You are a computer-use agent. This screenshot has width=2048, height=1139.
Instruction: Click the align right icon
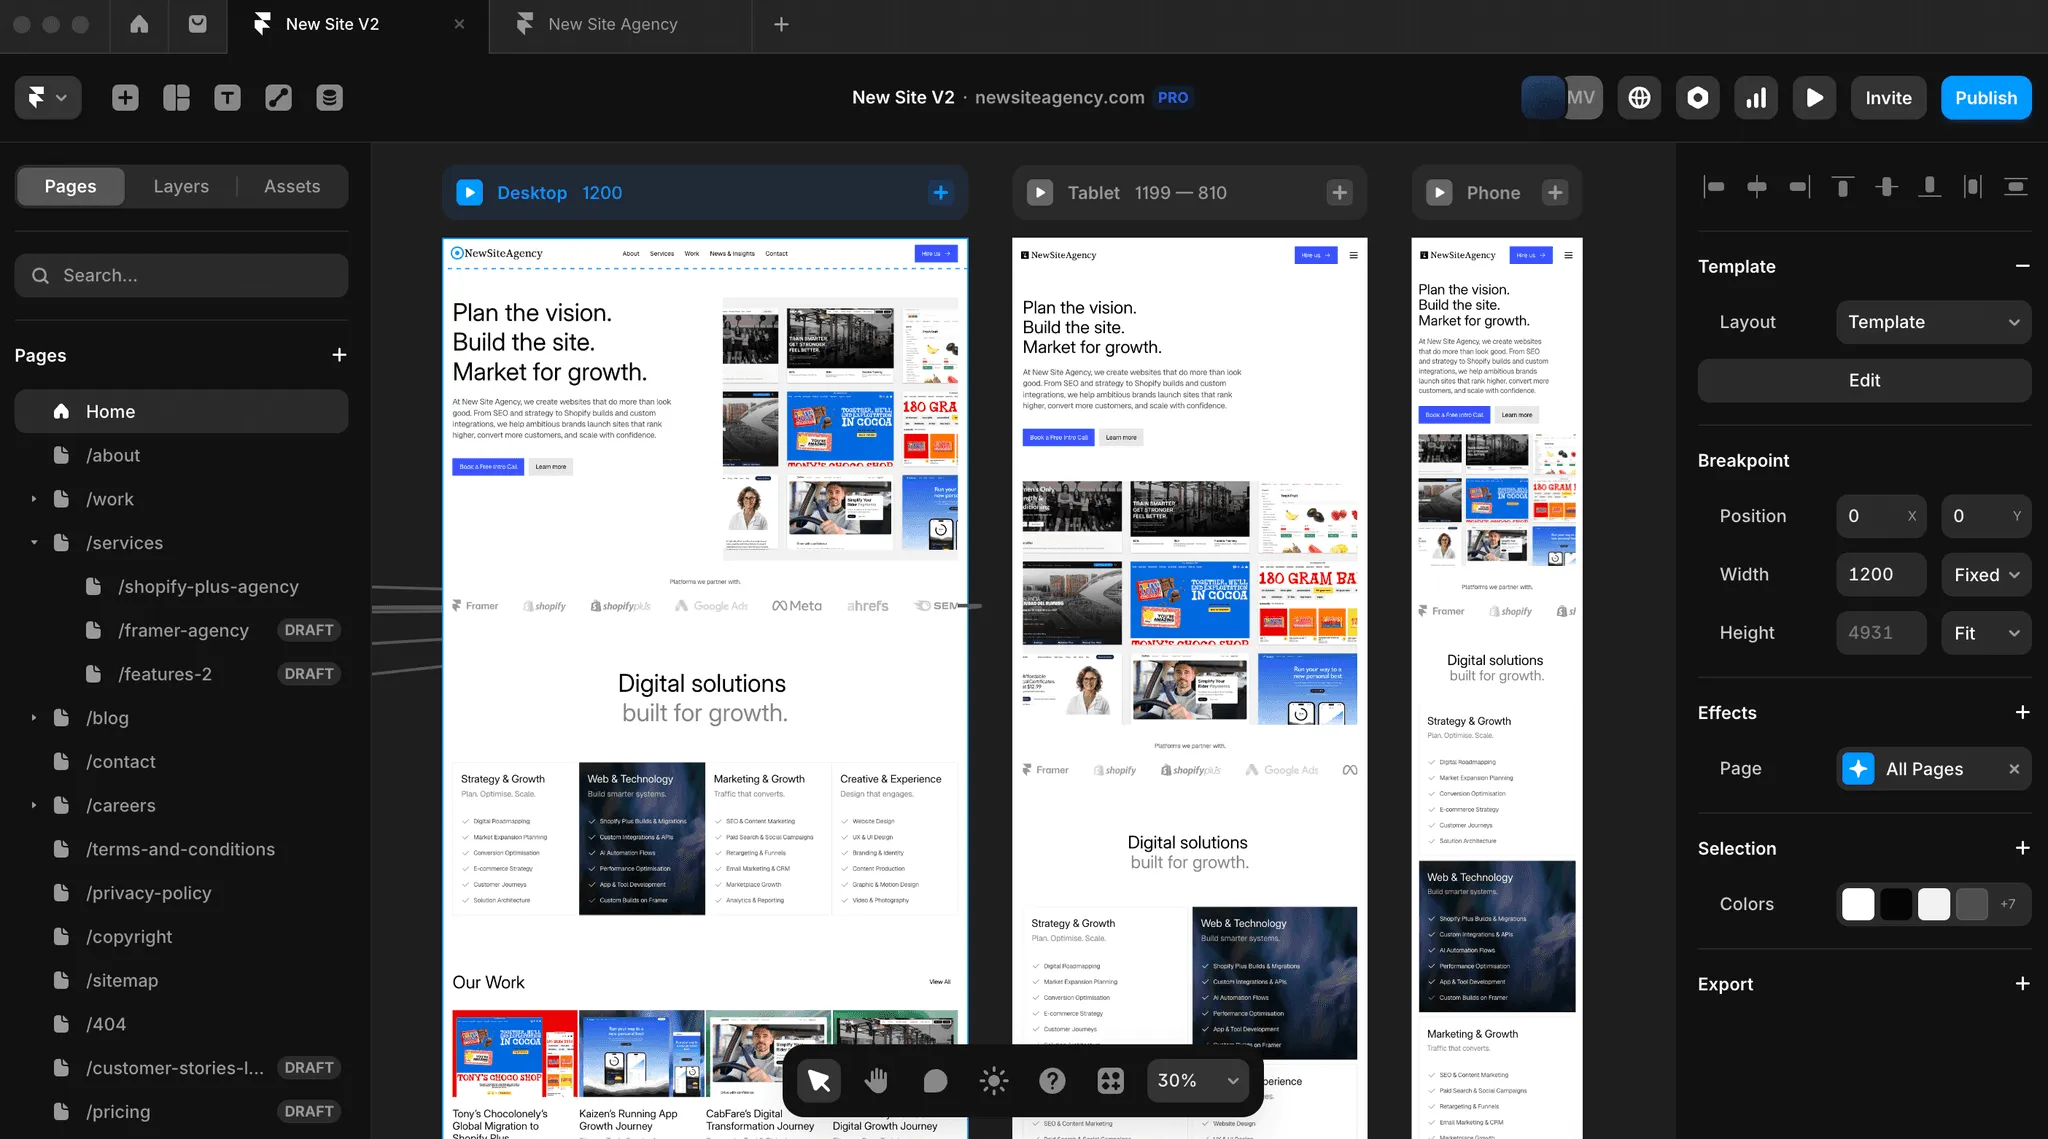coord(1800,186)
